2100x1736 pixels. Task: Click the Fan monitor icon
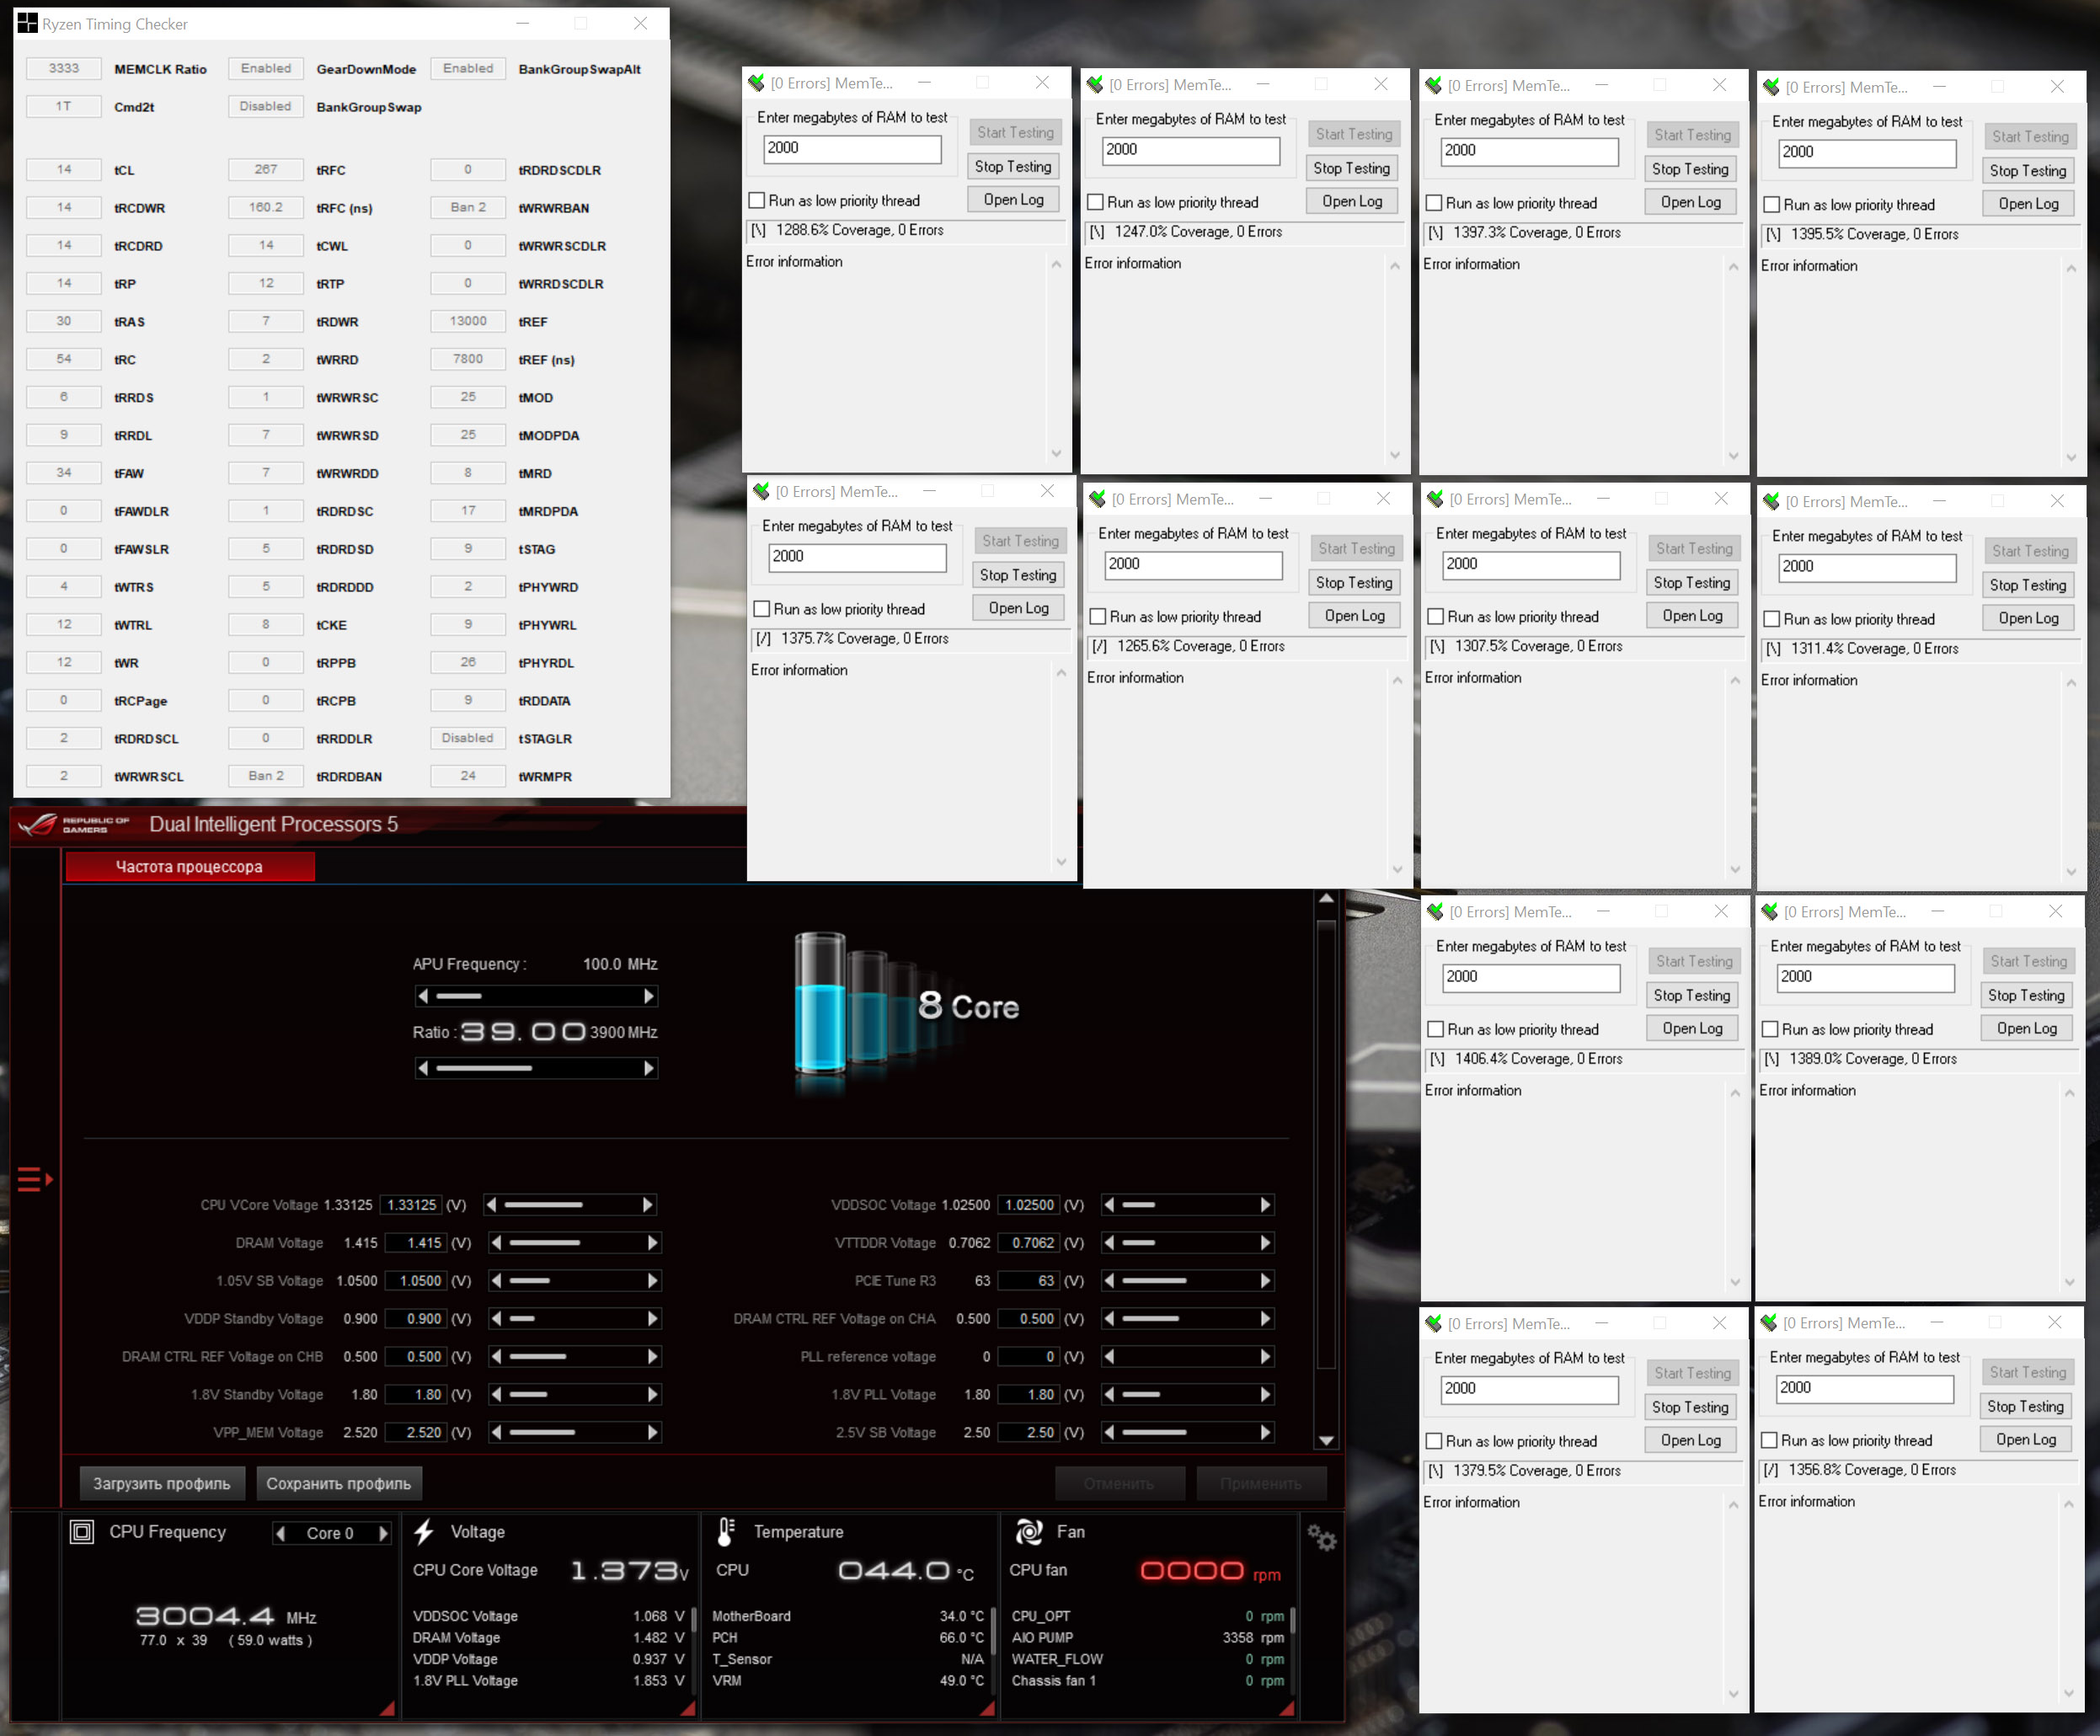click(x=1029, y=1532)
